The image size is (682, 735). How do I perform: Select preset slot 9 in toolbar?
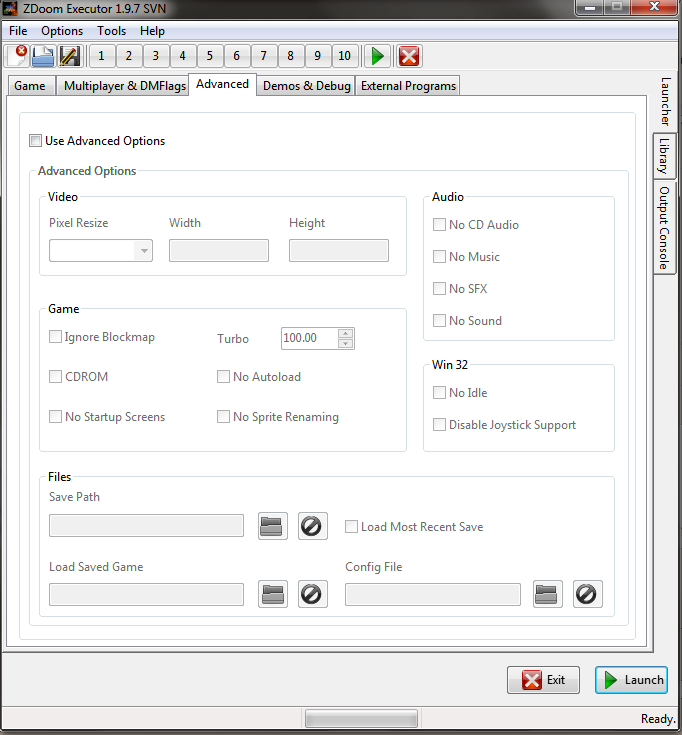[317, 56]
